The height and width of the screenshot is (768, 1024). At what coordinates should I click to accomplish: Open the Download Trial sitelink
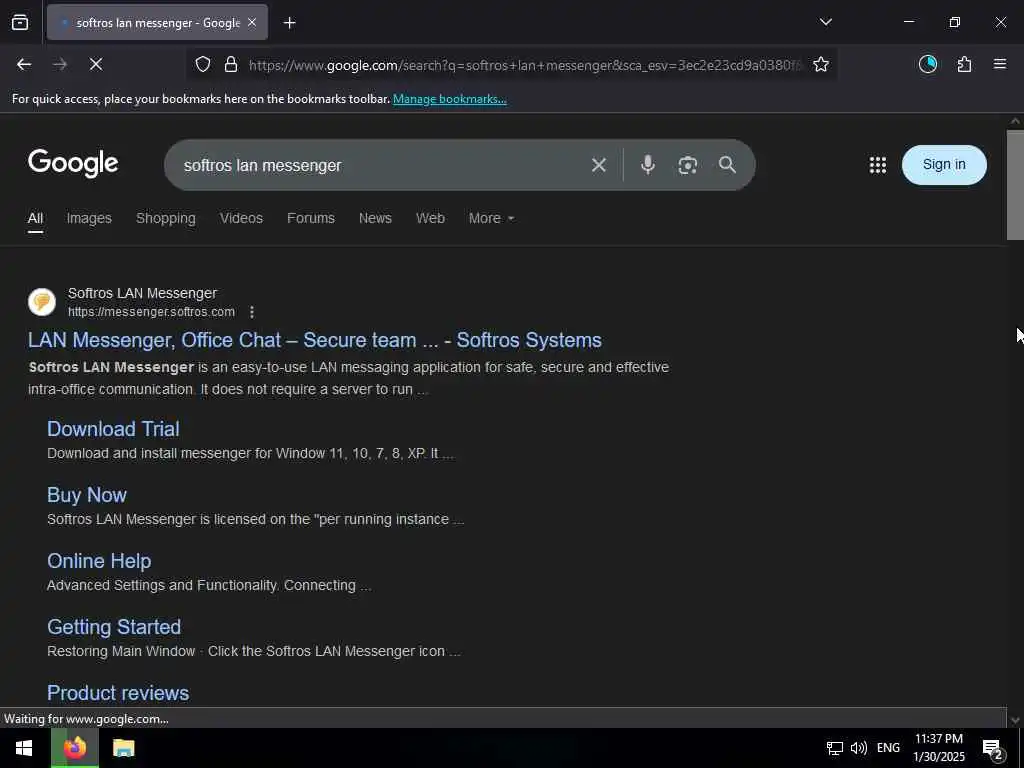tap(113, 429)
